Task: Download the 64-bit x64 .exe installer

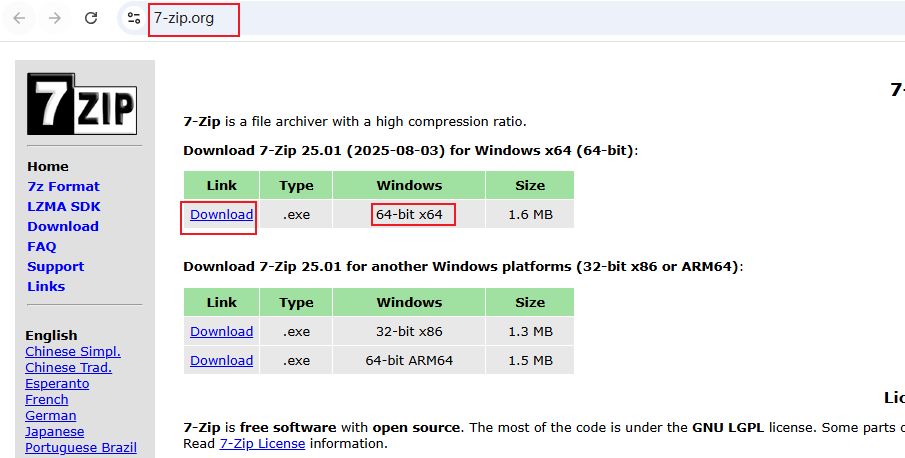Action: coord(222,215)
